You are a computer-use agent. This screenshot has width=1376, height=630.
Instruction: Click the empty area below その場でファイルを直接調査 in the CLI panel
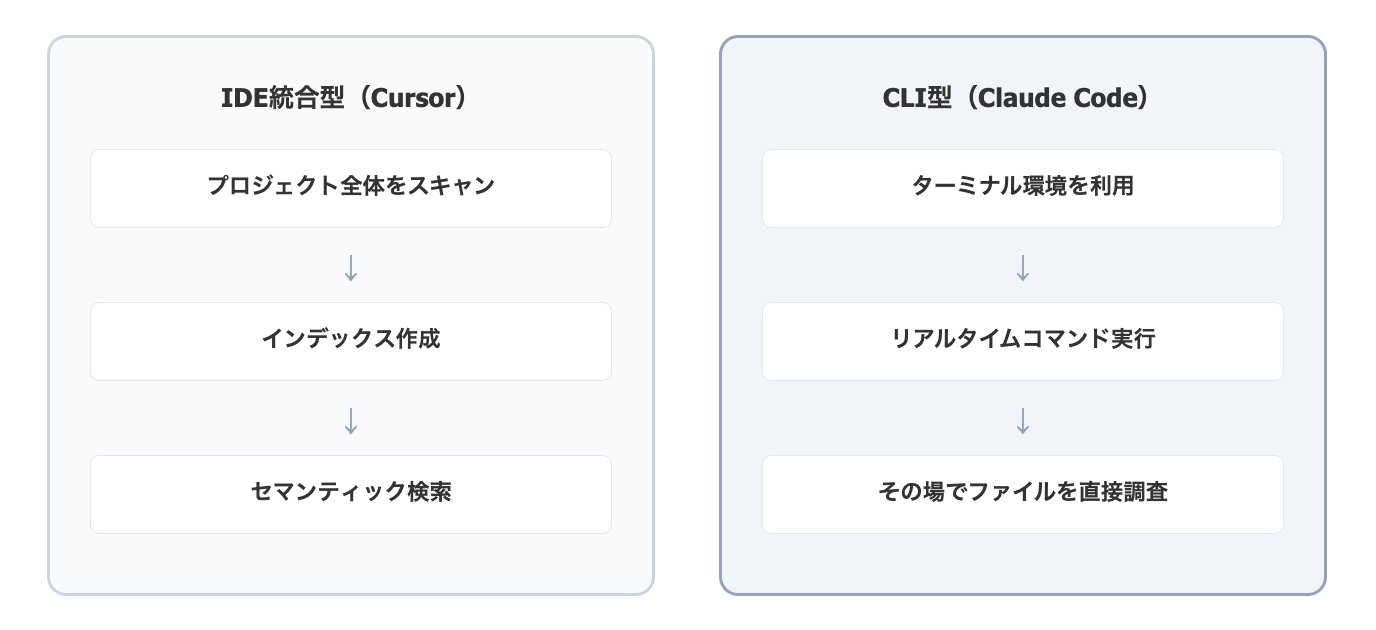click(x=1023, y=563)
